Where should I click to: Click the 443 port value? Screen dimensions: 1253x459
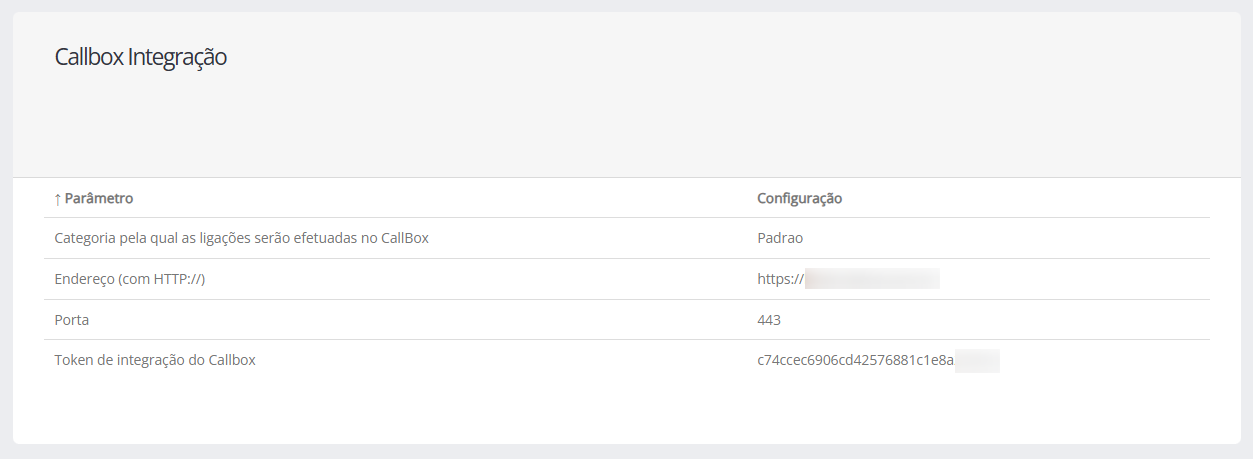(769, 320)
